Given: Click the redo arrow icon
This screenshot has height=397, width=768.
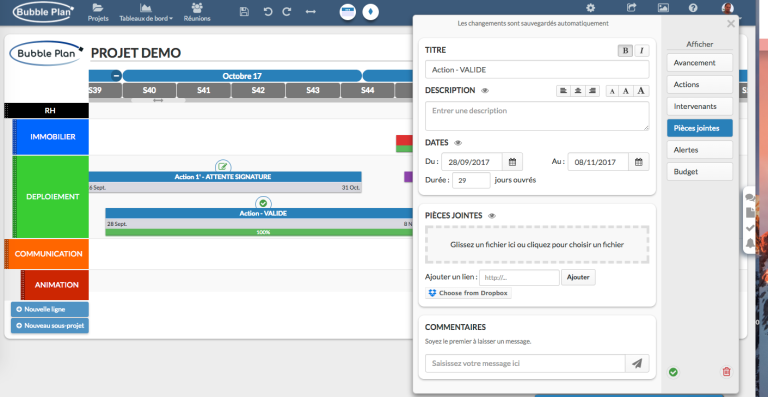Looking at the screenshot, I should 287,12.
